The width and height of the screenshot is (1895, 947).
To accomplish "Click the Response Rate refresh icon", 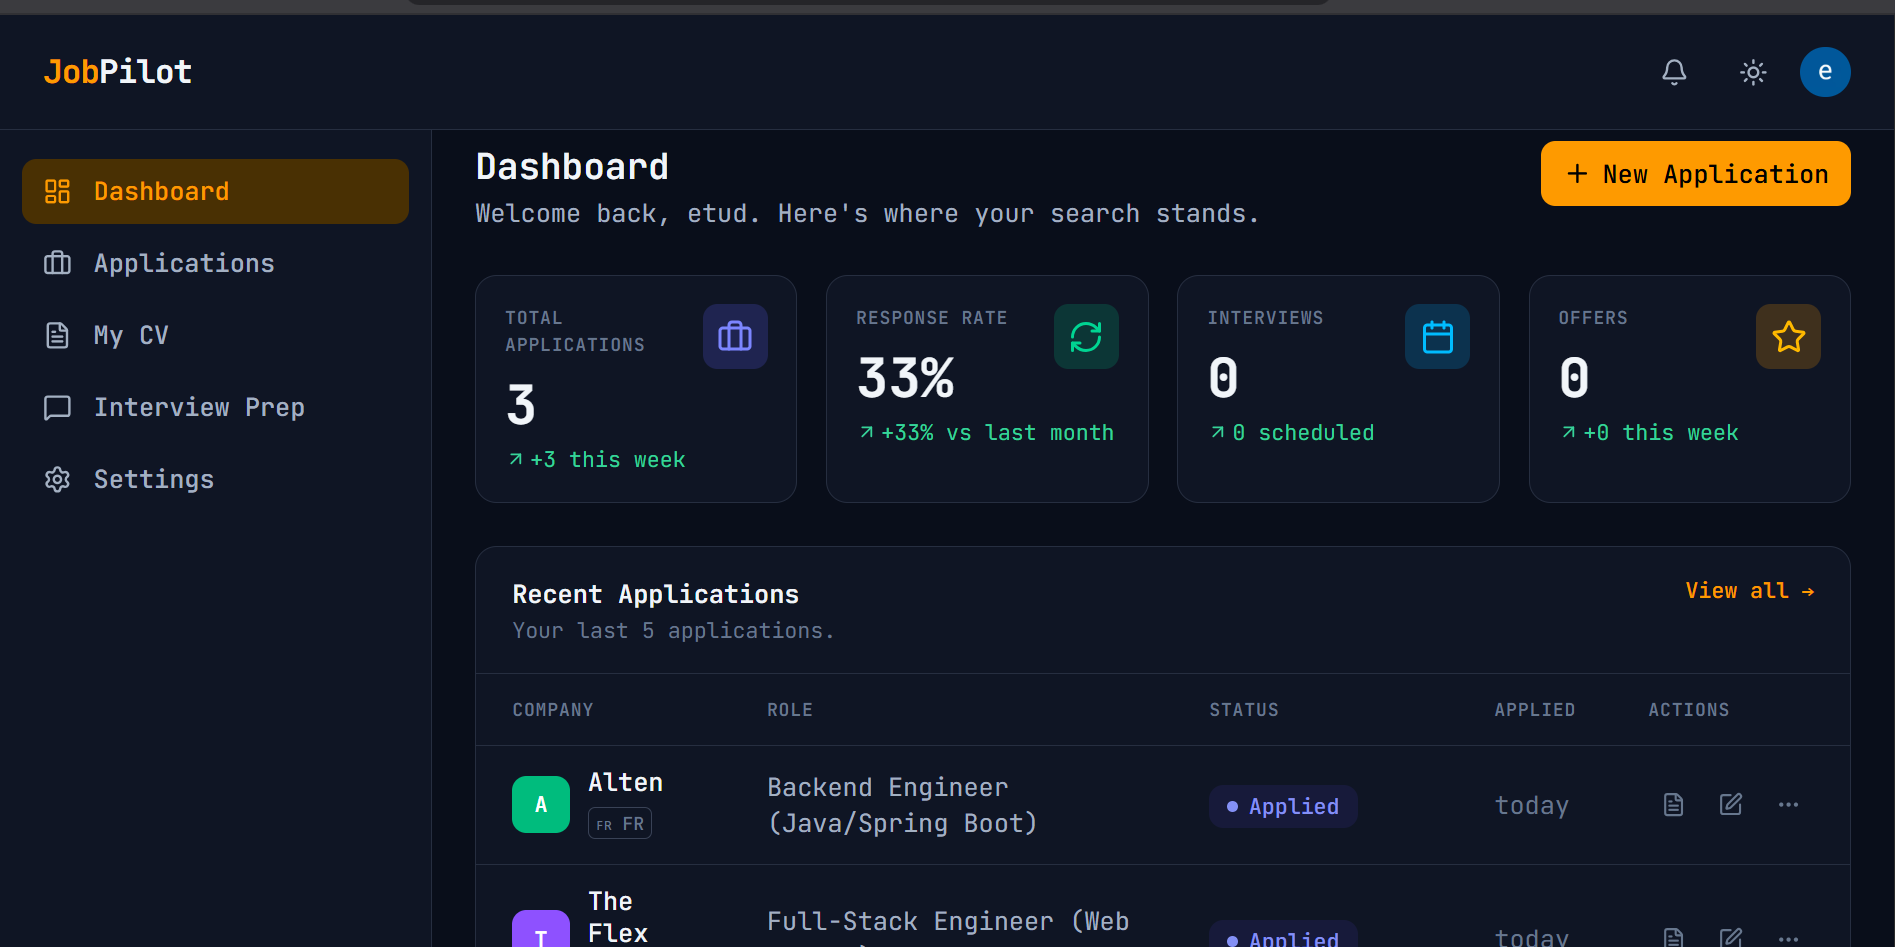I will pos(1086,336).
